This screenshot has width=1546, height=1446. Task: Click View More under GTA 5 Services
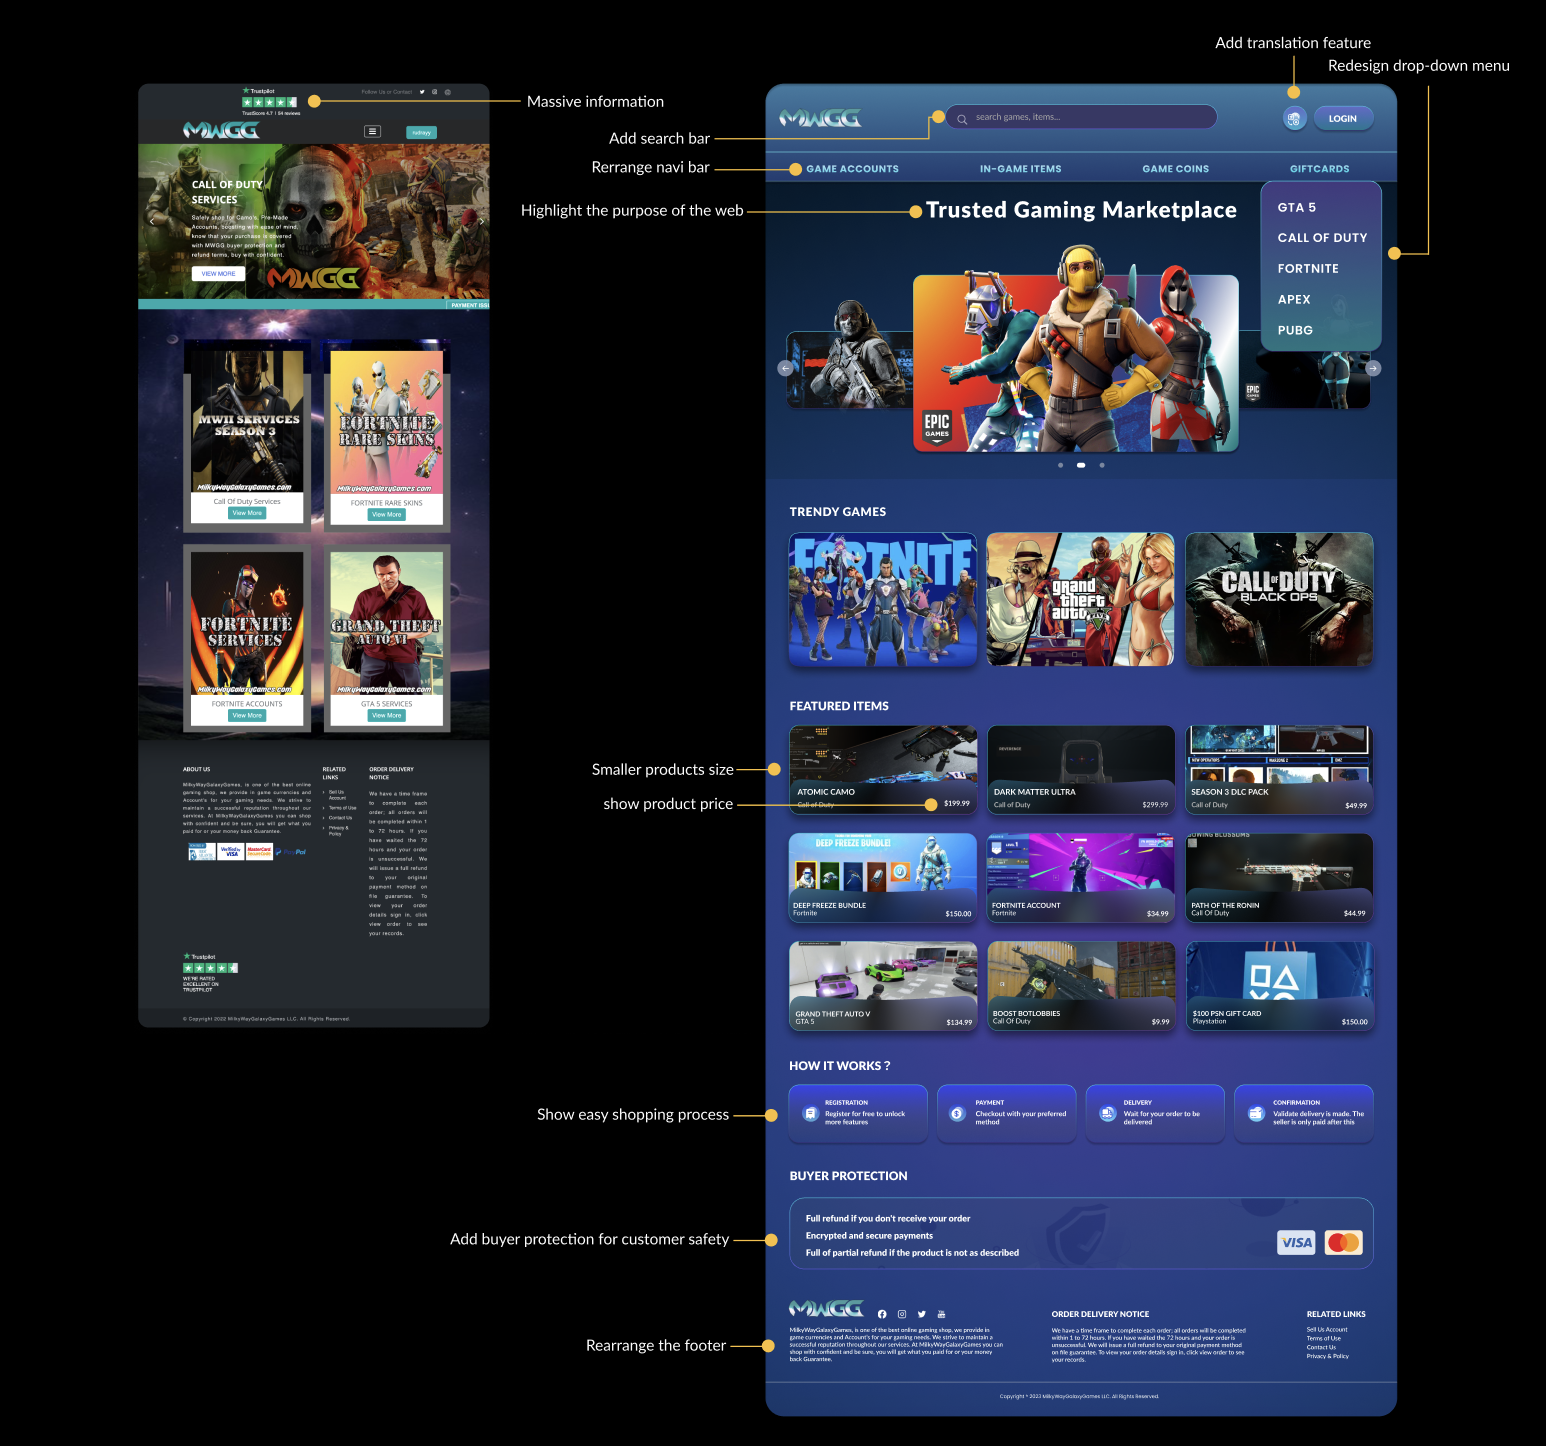(386, 715)
